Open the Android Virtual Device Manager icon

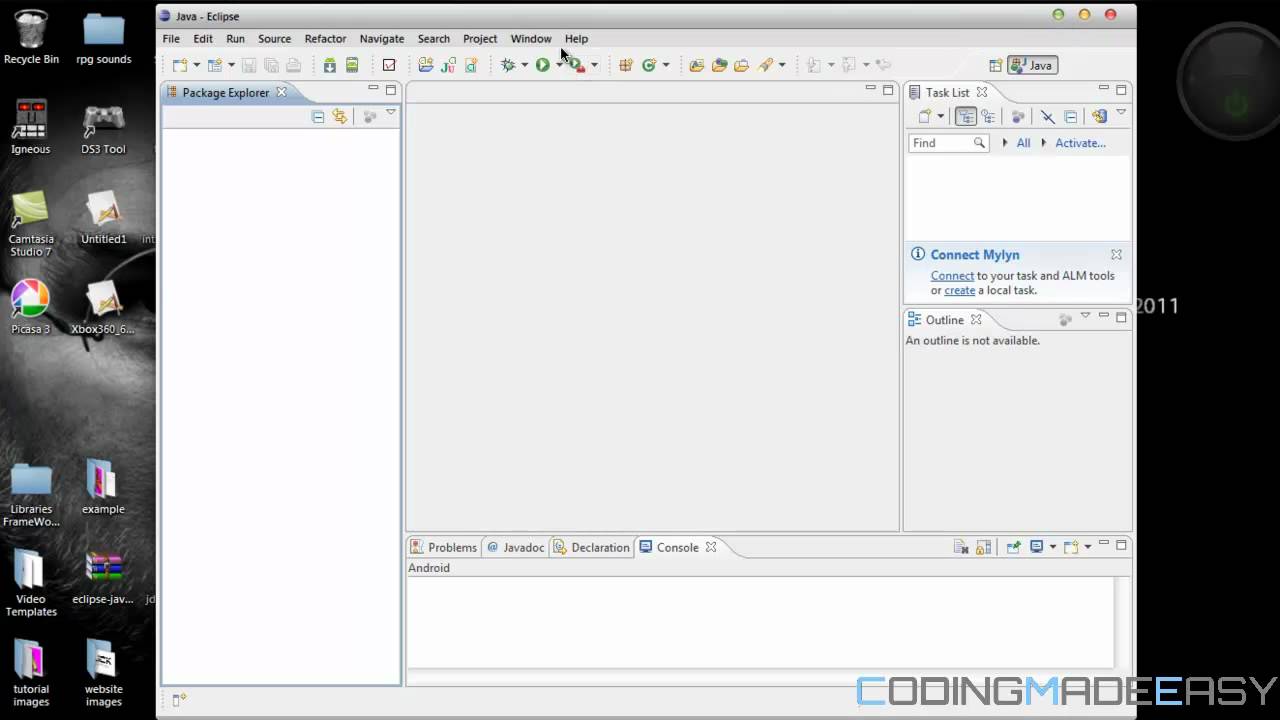tap(352, 65)
